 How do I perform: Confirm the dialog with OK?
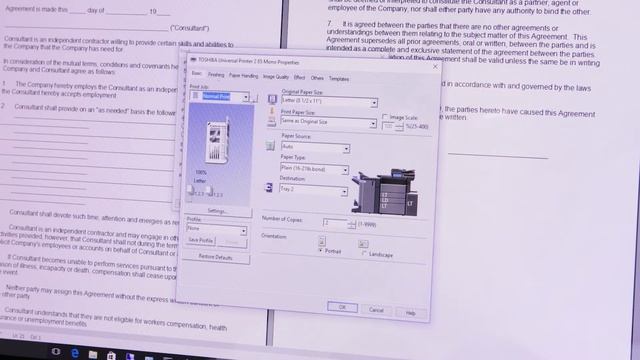[342, 307]
